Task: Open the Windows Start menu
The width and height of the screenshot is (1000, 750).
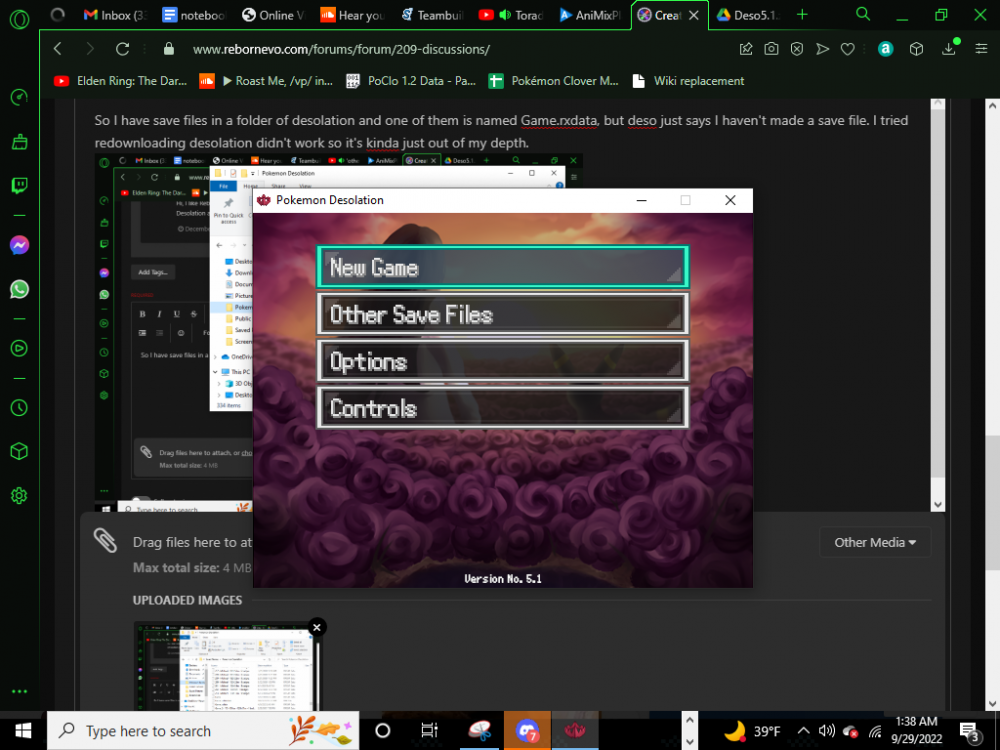Action: 23,731
